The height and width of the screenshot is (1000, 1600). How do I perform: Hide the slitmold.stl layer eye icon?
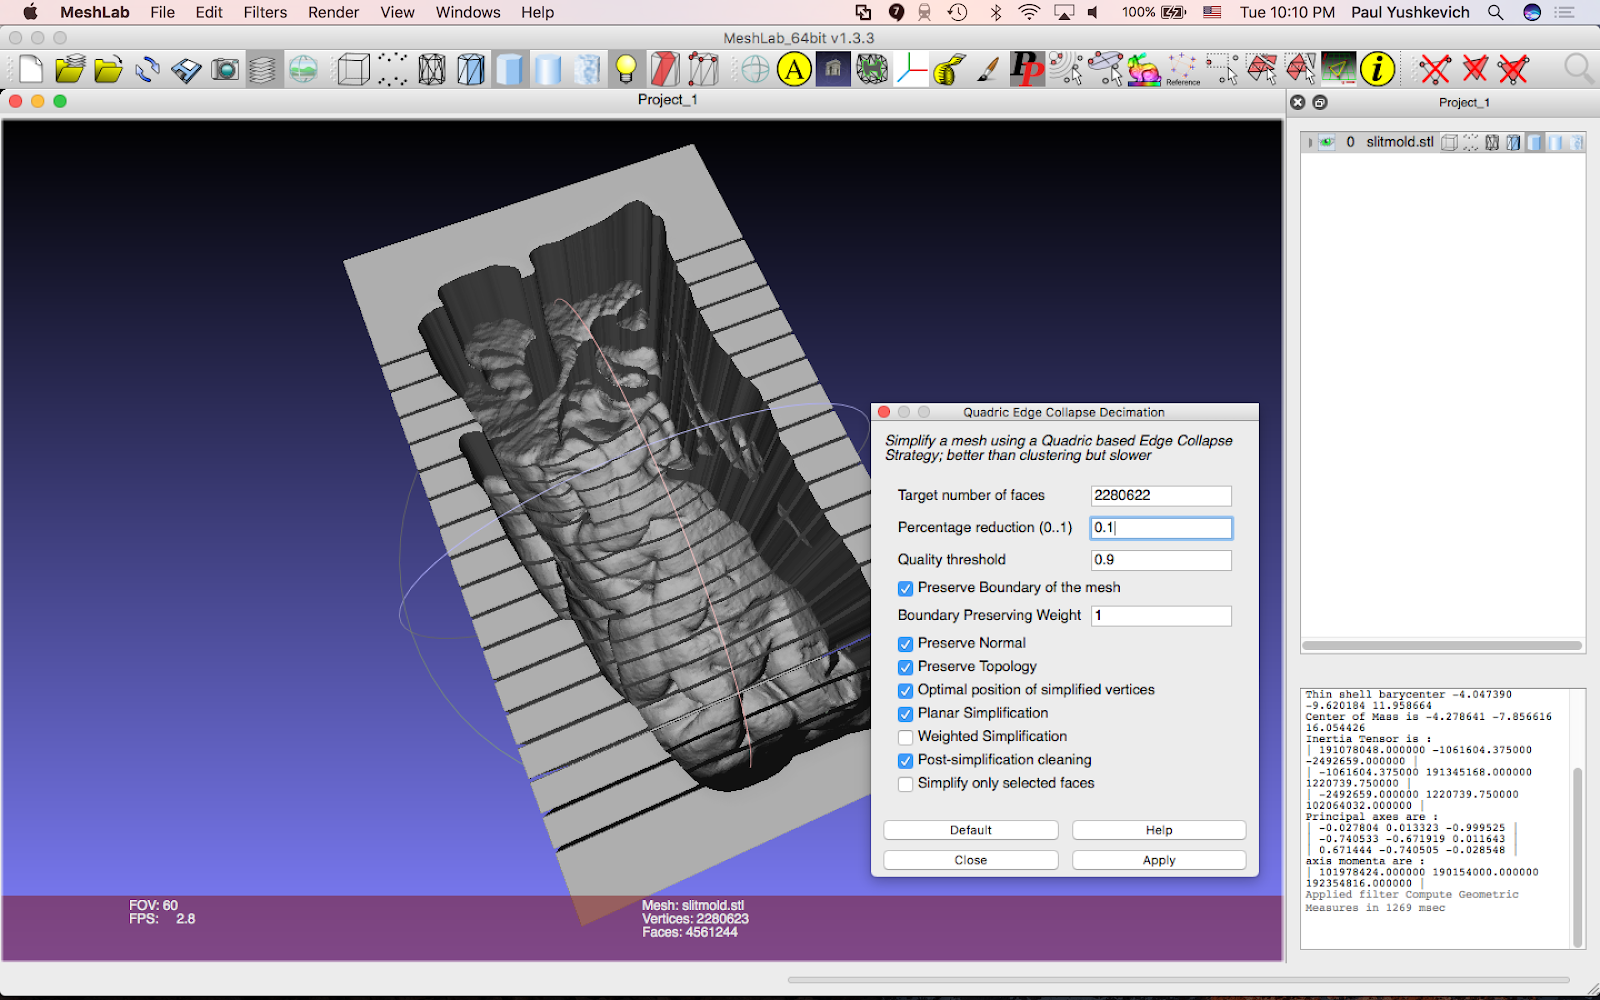(x=1327, y=142)
